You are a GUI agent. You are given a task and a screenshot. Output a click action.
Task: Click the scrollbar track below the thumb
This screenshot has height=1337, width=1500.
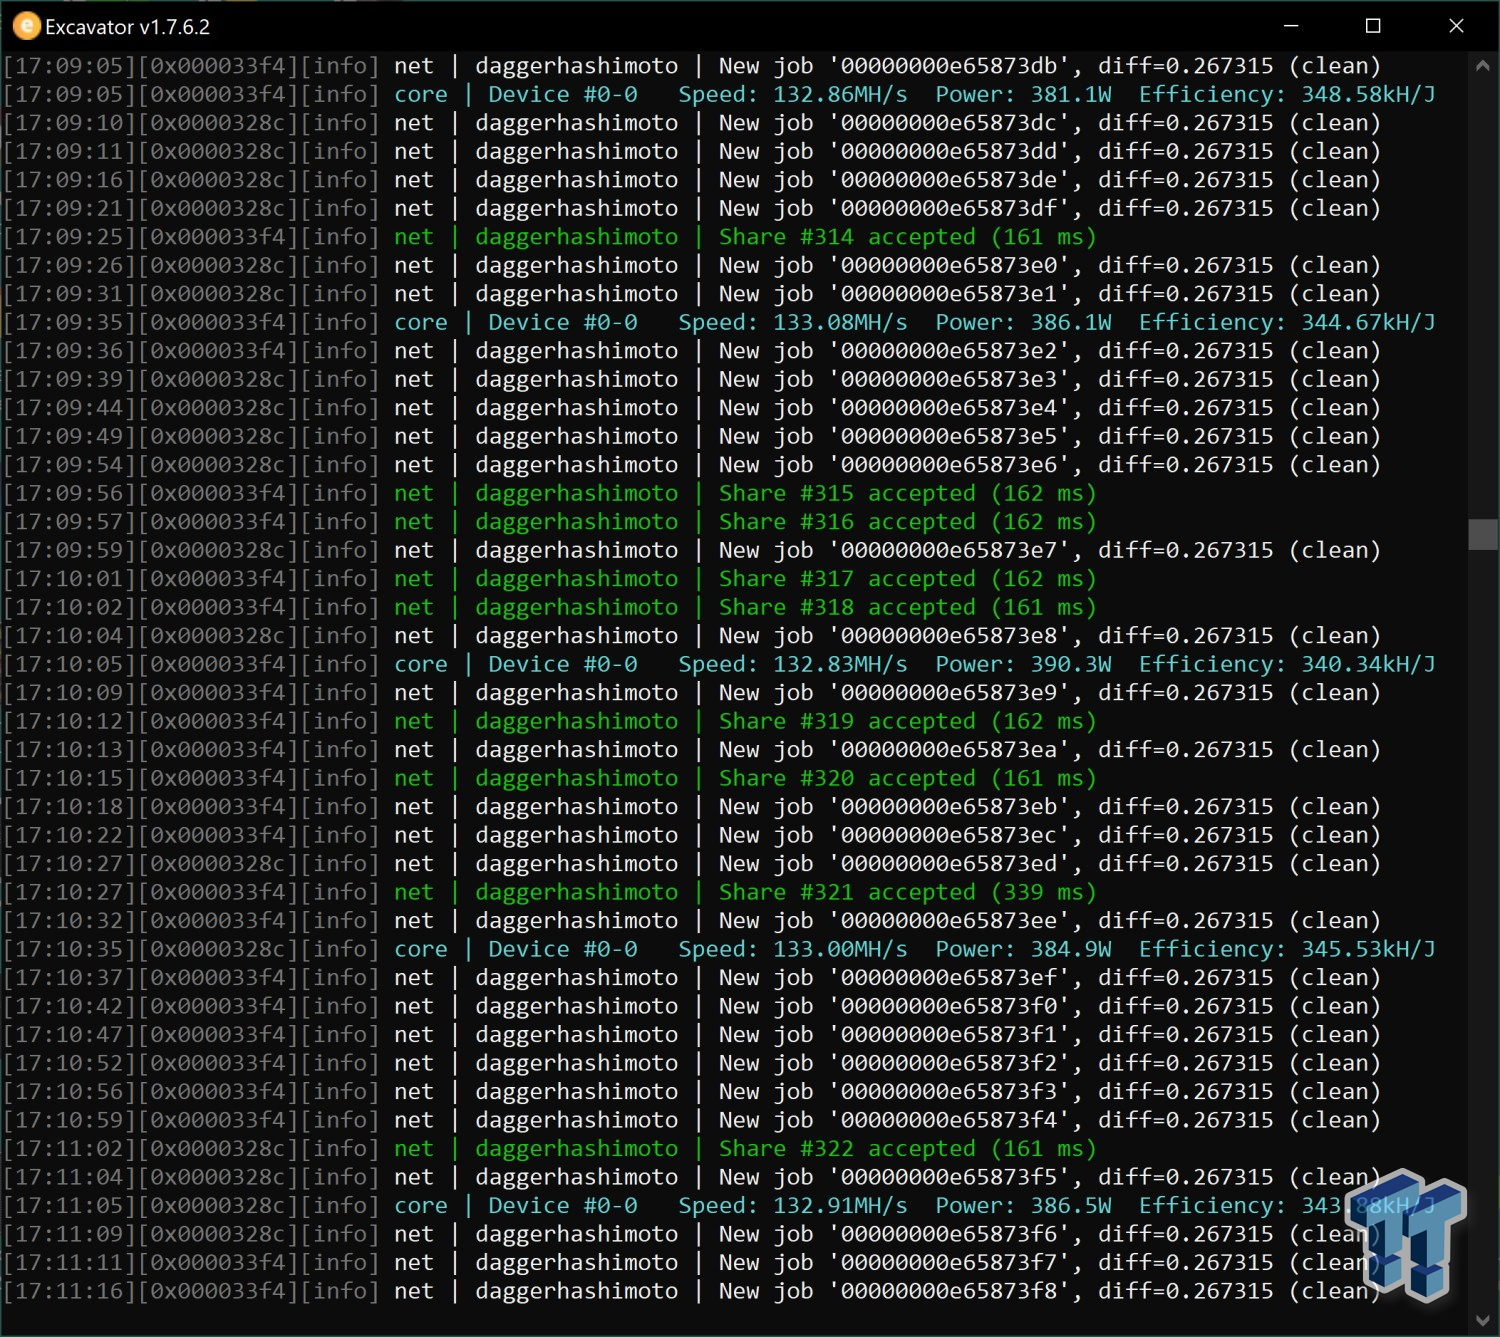(x=1482, y=900)
